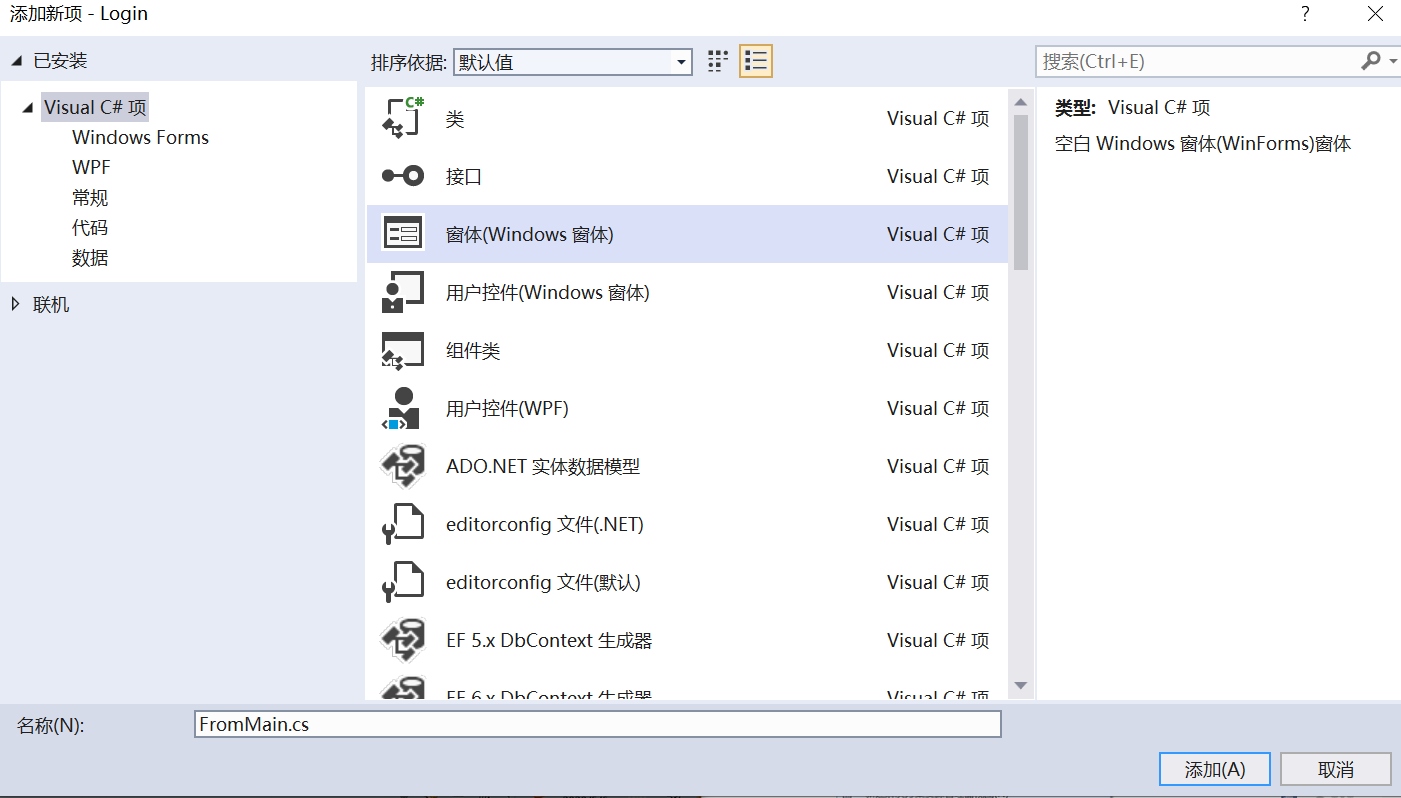Select 常规 category in tree
Image resolution: width=1401 pixels, height=798 pixels.
(x=90, y=198)
